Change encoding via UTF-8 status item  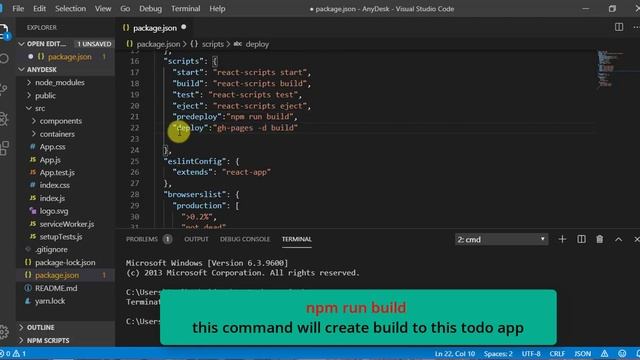(x=531, y=353)
